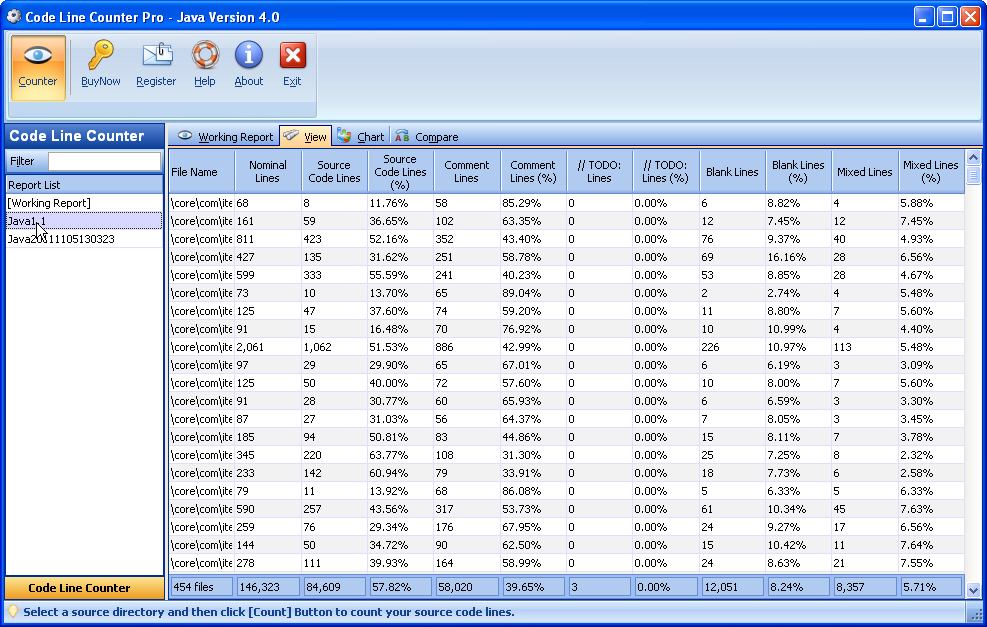Click the total blank percentage 8.24%
Screen dimensions: 987x627
[798, 587]
